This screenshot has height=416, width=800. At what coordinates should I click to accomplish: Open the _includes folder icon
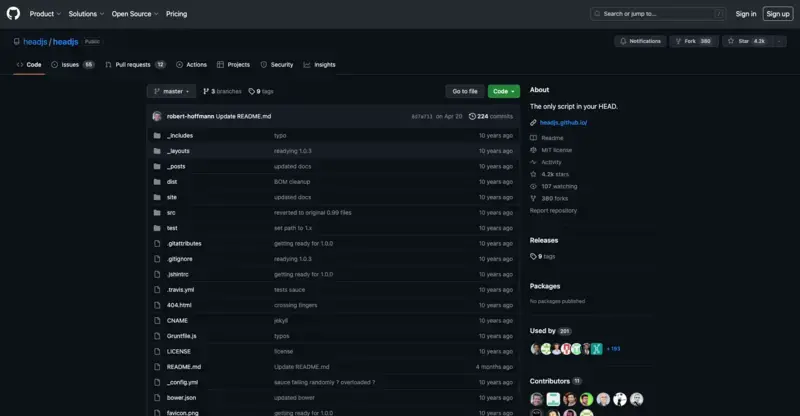point(157,135)
